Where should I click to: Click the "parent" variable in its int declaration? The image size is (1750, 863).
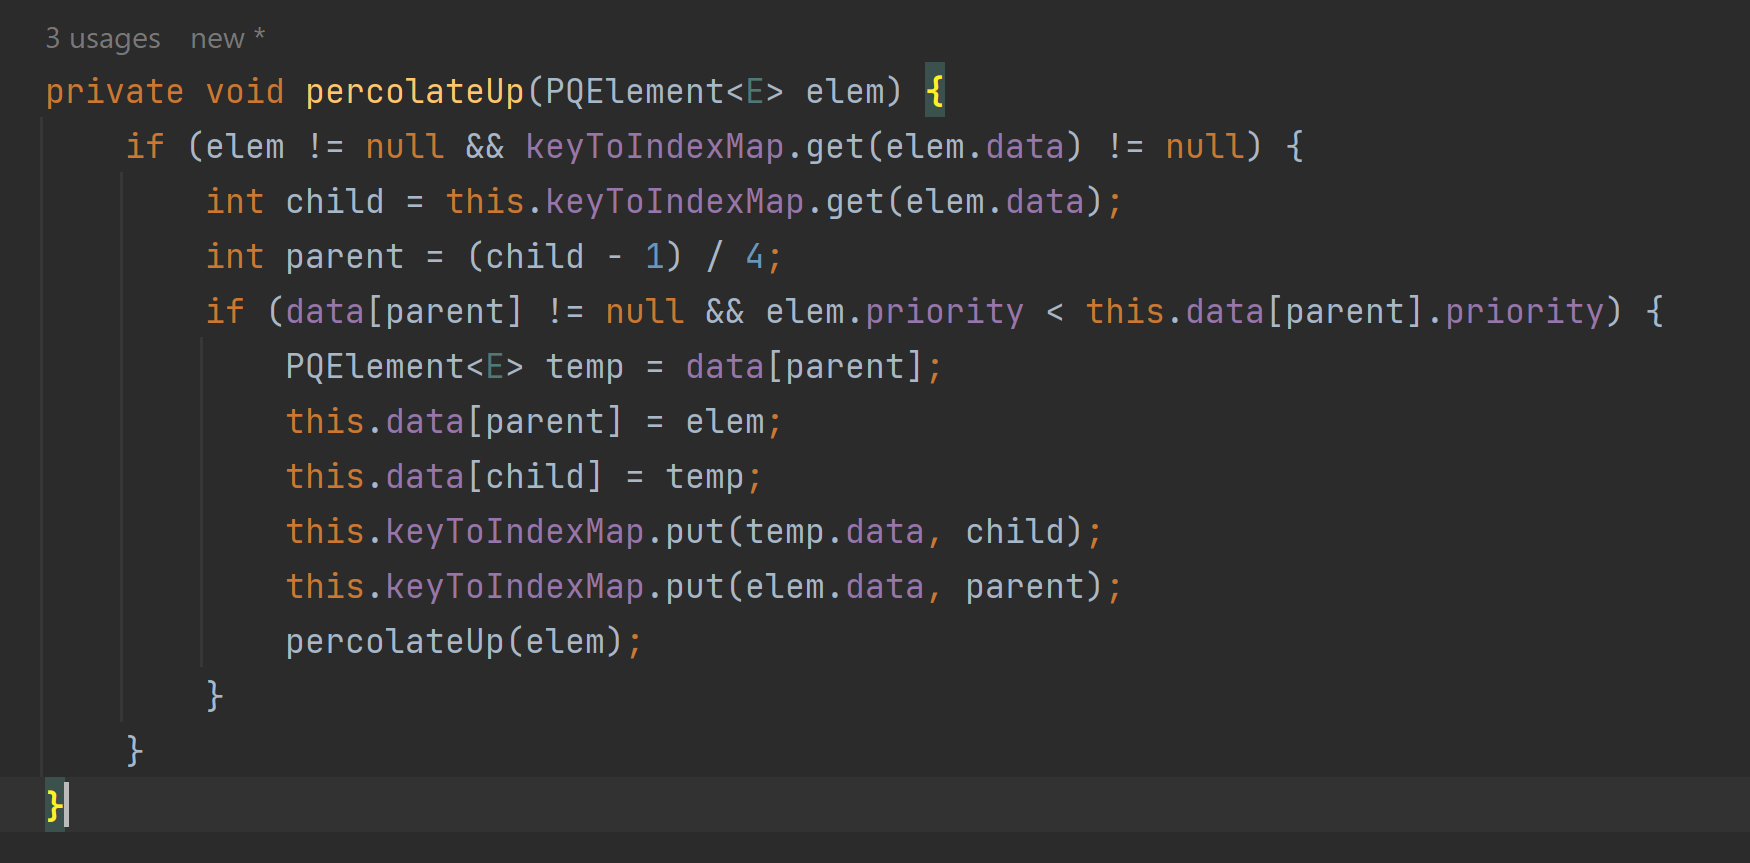pyautogui.click(x=344, y=257)
